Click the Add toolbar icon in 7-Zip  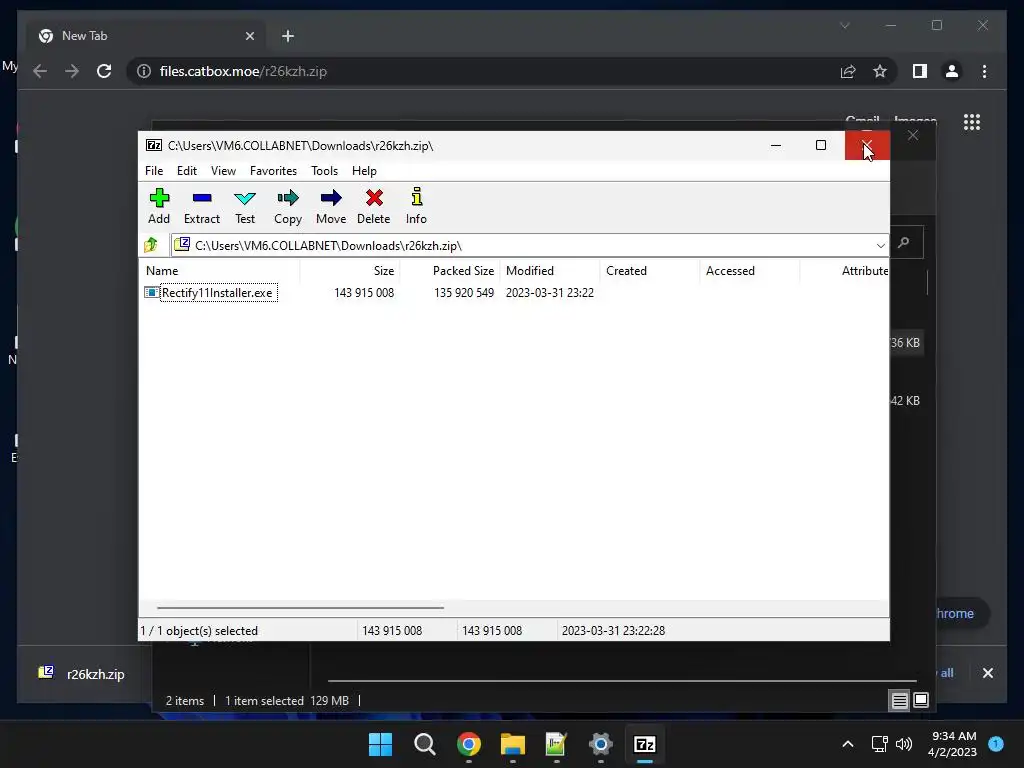pyautogui.click(x=159, y=206)
